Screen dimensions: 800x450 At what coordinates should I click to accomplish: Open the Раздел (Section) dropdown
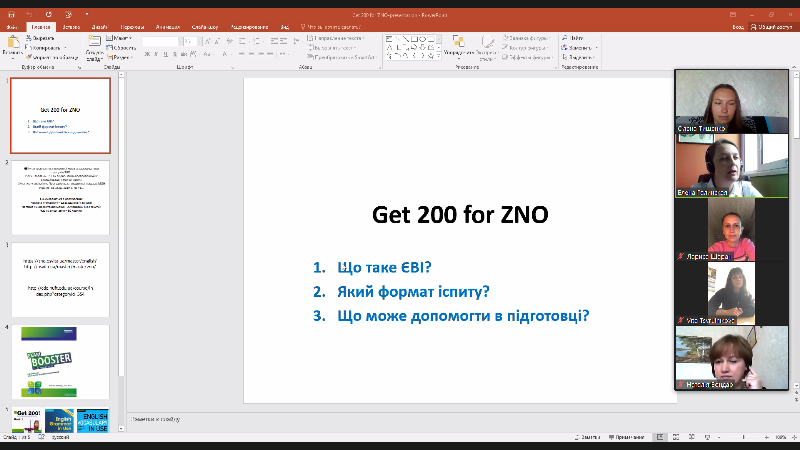(120, 58)
